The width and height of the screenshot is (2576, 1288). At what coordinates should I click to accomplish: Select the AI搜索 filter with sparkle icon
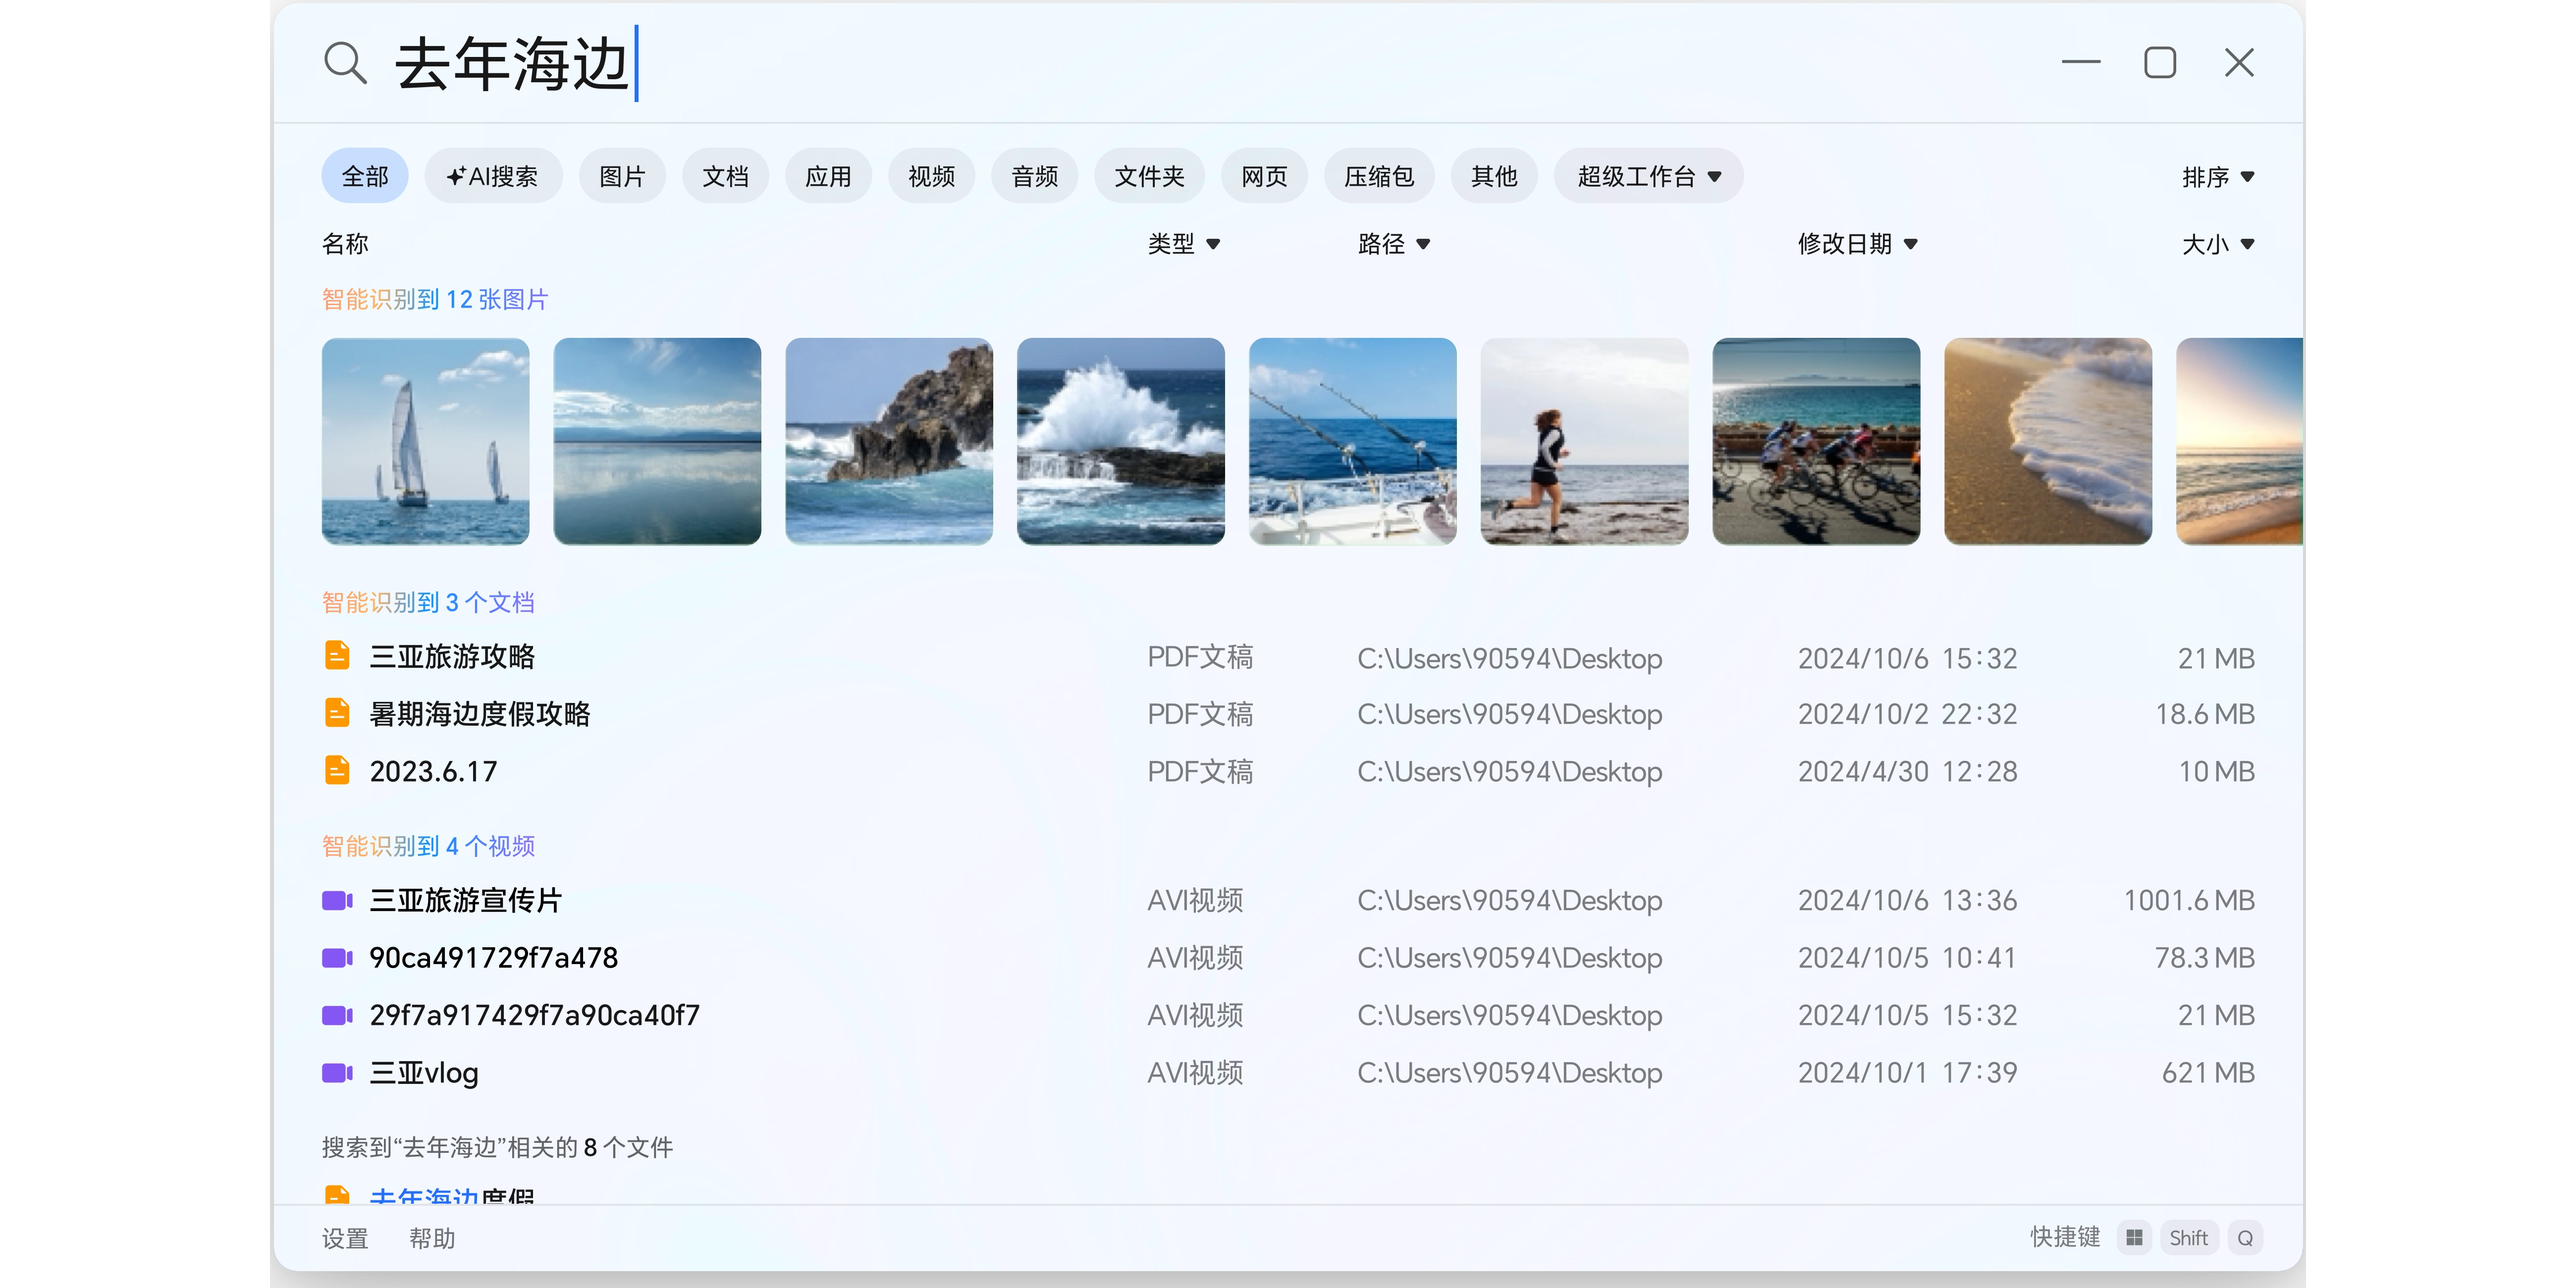(493, 177)
